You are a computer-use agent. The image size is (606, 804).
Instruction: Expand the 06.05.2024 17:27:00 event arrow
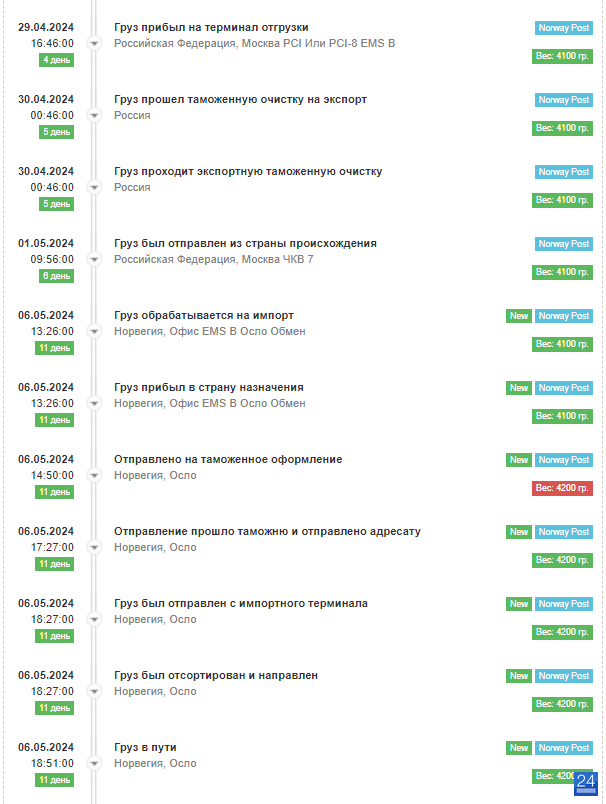(94, 548)
